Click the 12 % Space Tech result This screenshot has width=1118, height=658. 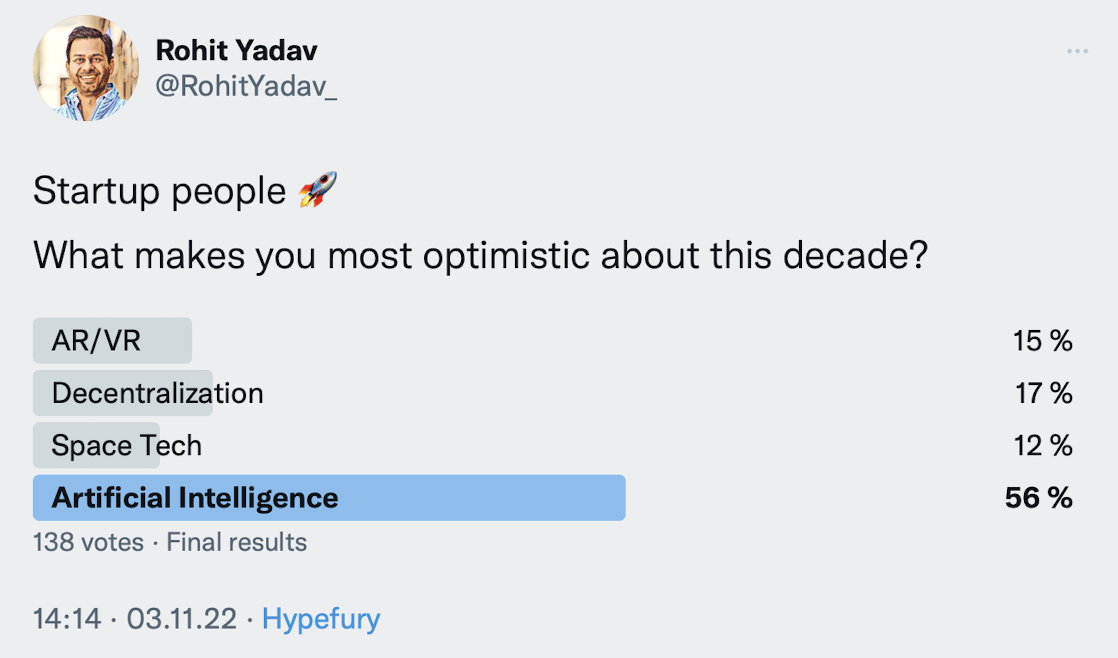point(1042,445)
